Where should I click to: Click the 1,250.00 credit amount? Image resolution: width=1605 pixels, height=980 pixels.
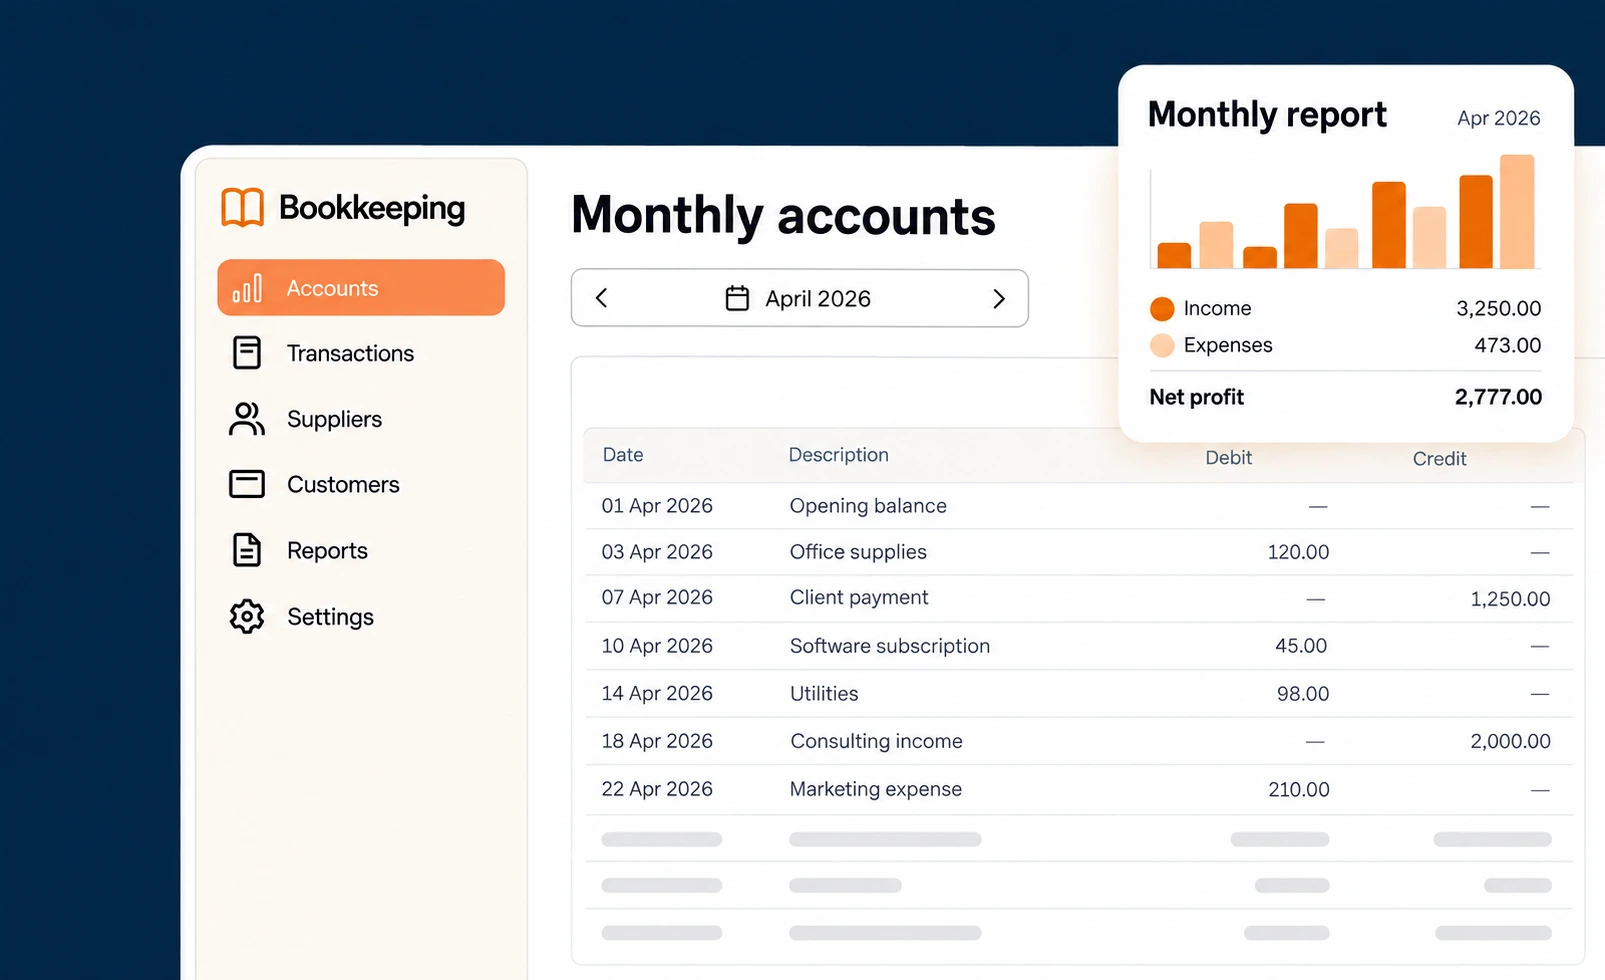click(x=1510, y=599)
